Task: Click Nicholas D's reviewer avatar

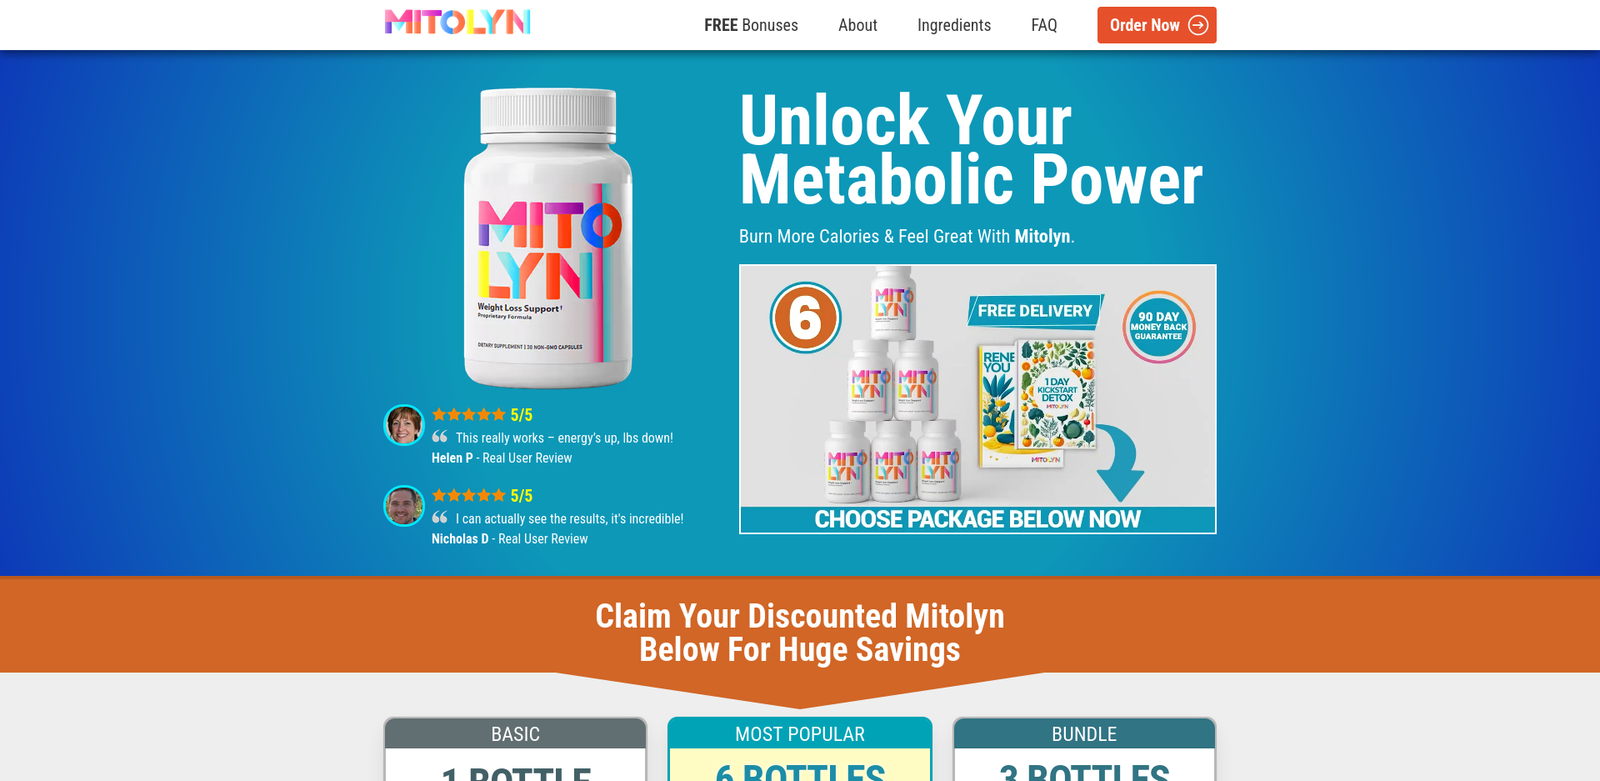Action: click(404, 506)
